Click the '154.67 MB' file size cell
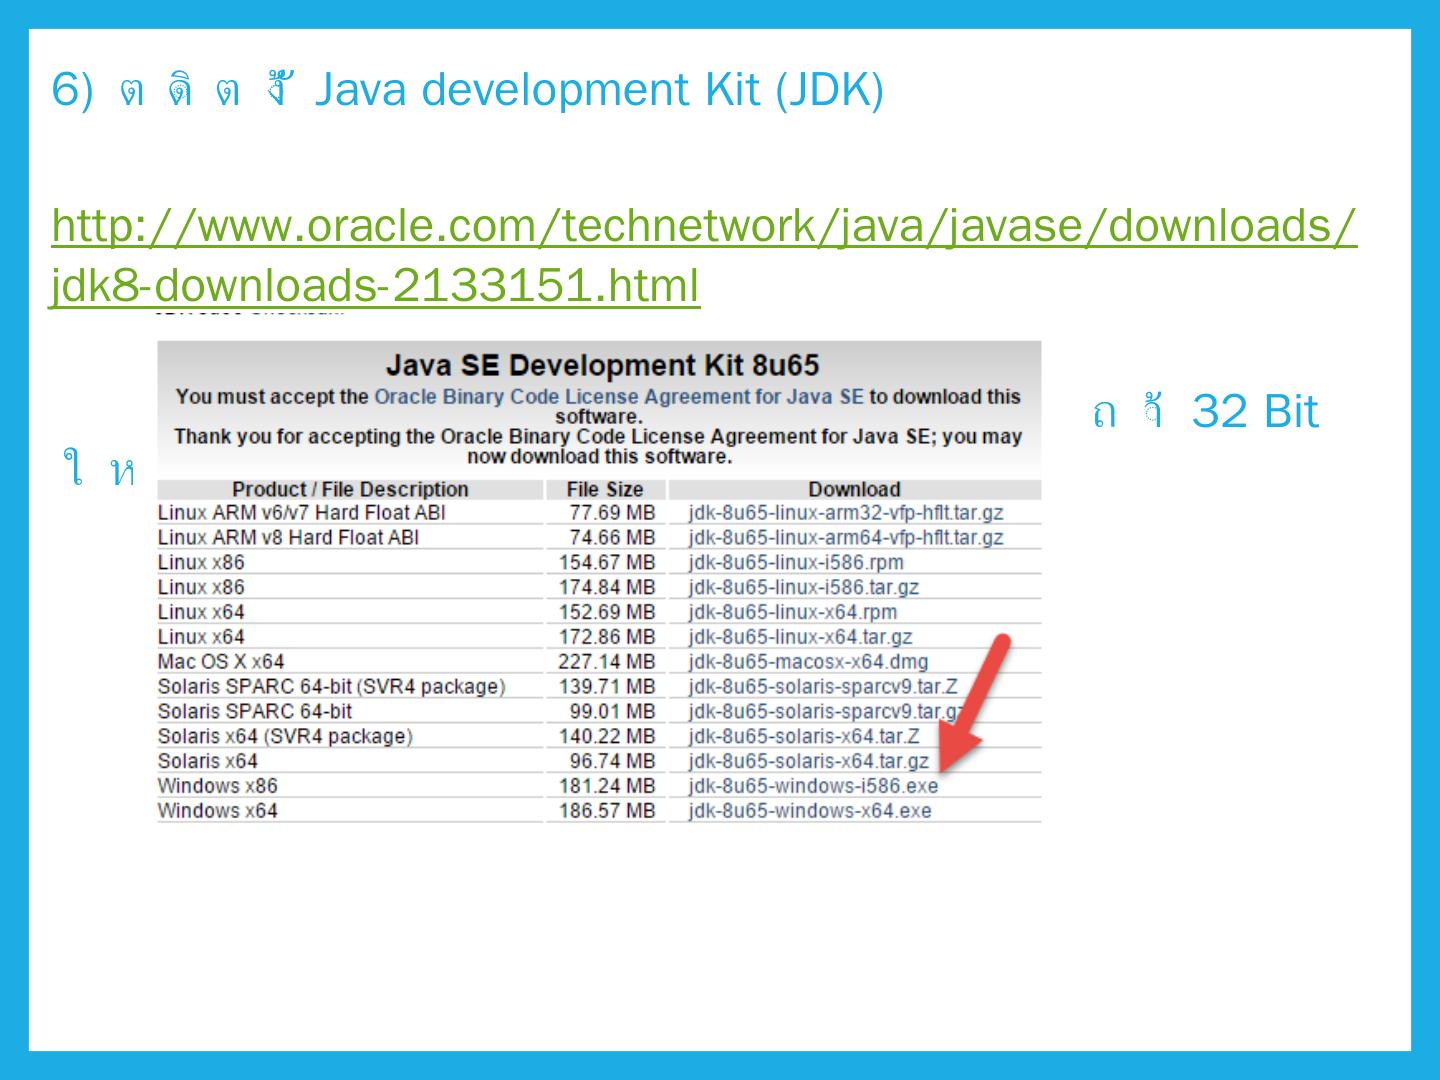This screenshot has width=1440, height=1080. click(606, 563)
